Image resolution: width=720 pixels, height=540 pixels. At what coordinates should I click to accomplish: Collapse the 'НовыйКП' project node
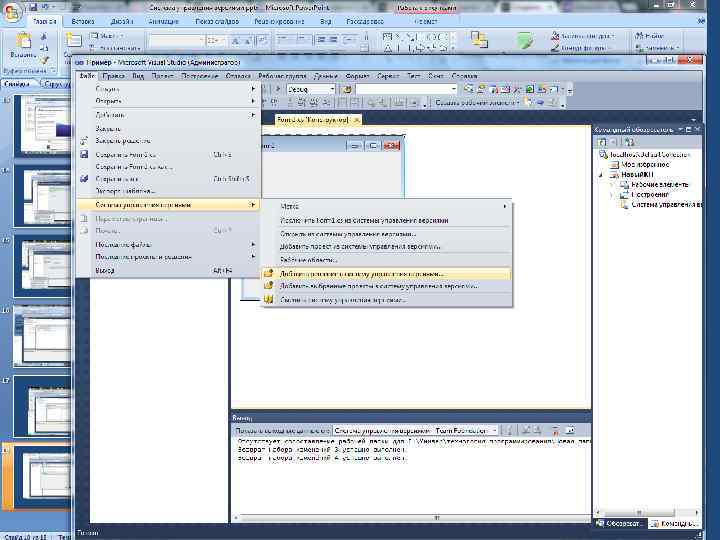tap(601, 174)
